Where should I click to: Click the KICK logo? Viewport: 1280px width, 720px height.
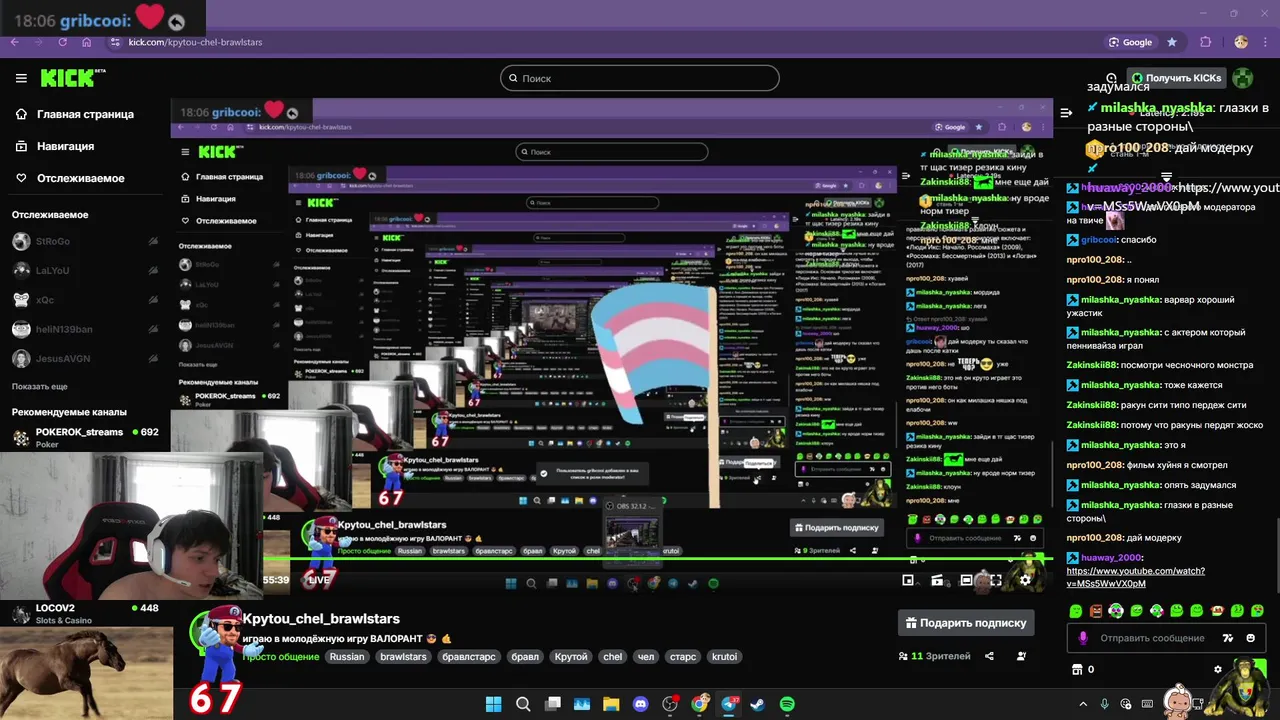(x=73, y=78)
